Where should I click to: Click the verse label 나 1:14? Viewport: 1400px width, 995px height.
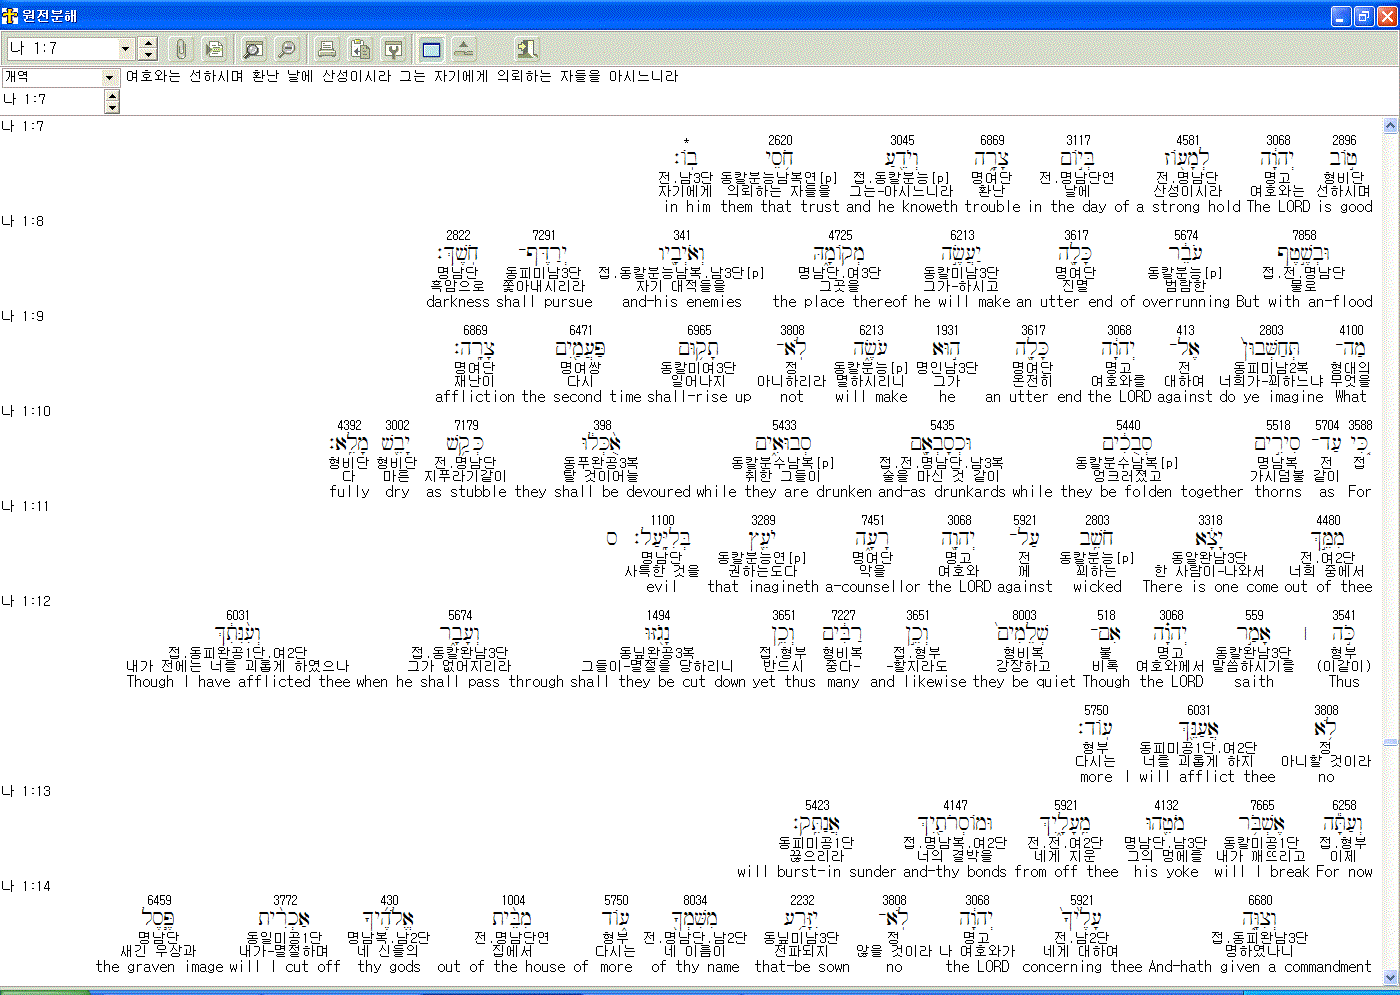[x=26, y=886]
